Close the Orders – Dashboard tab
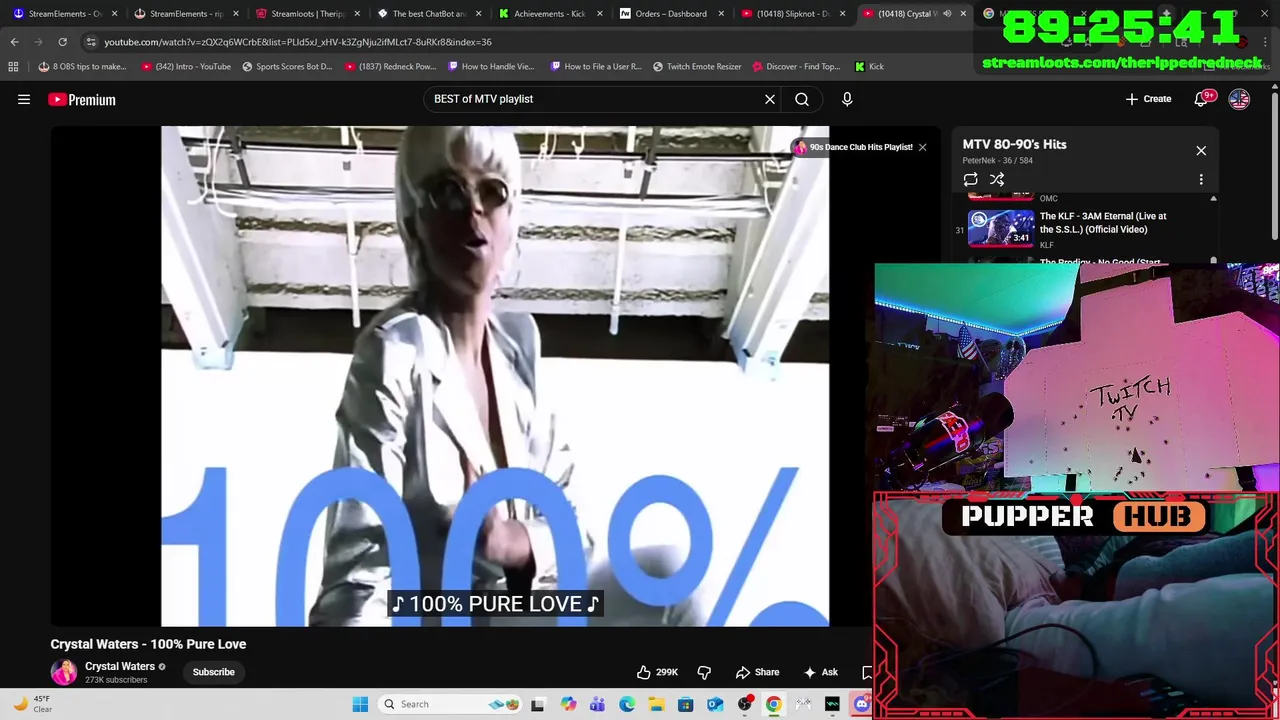The height and width of the screenshot is (720, 1280). [721, 14]
